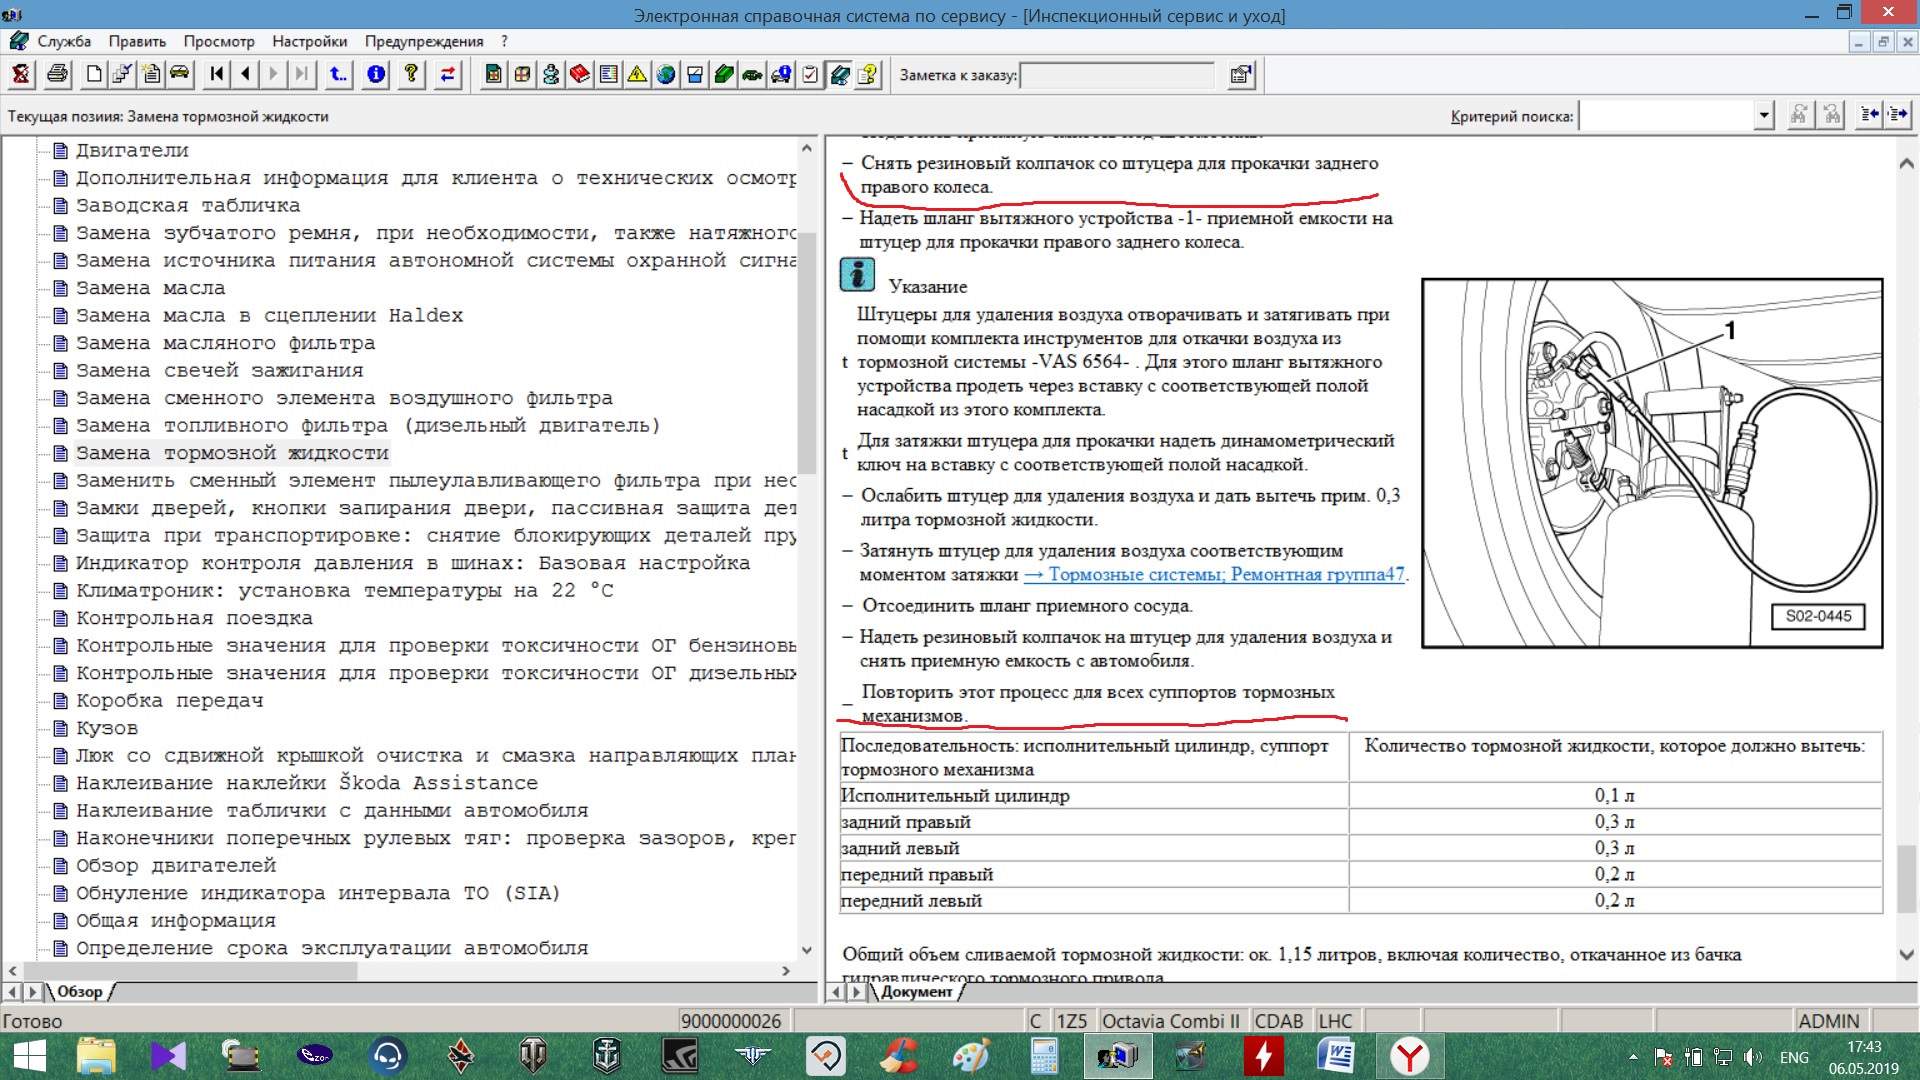
Task: Click the globe toolbar icon
Action: coord(666,74)
